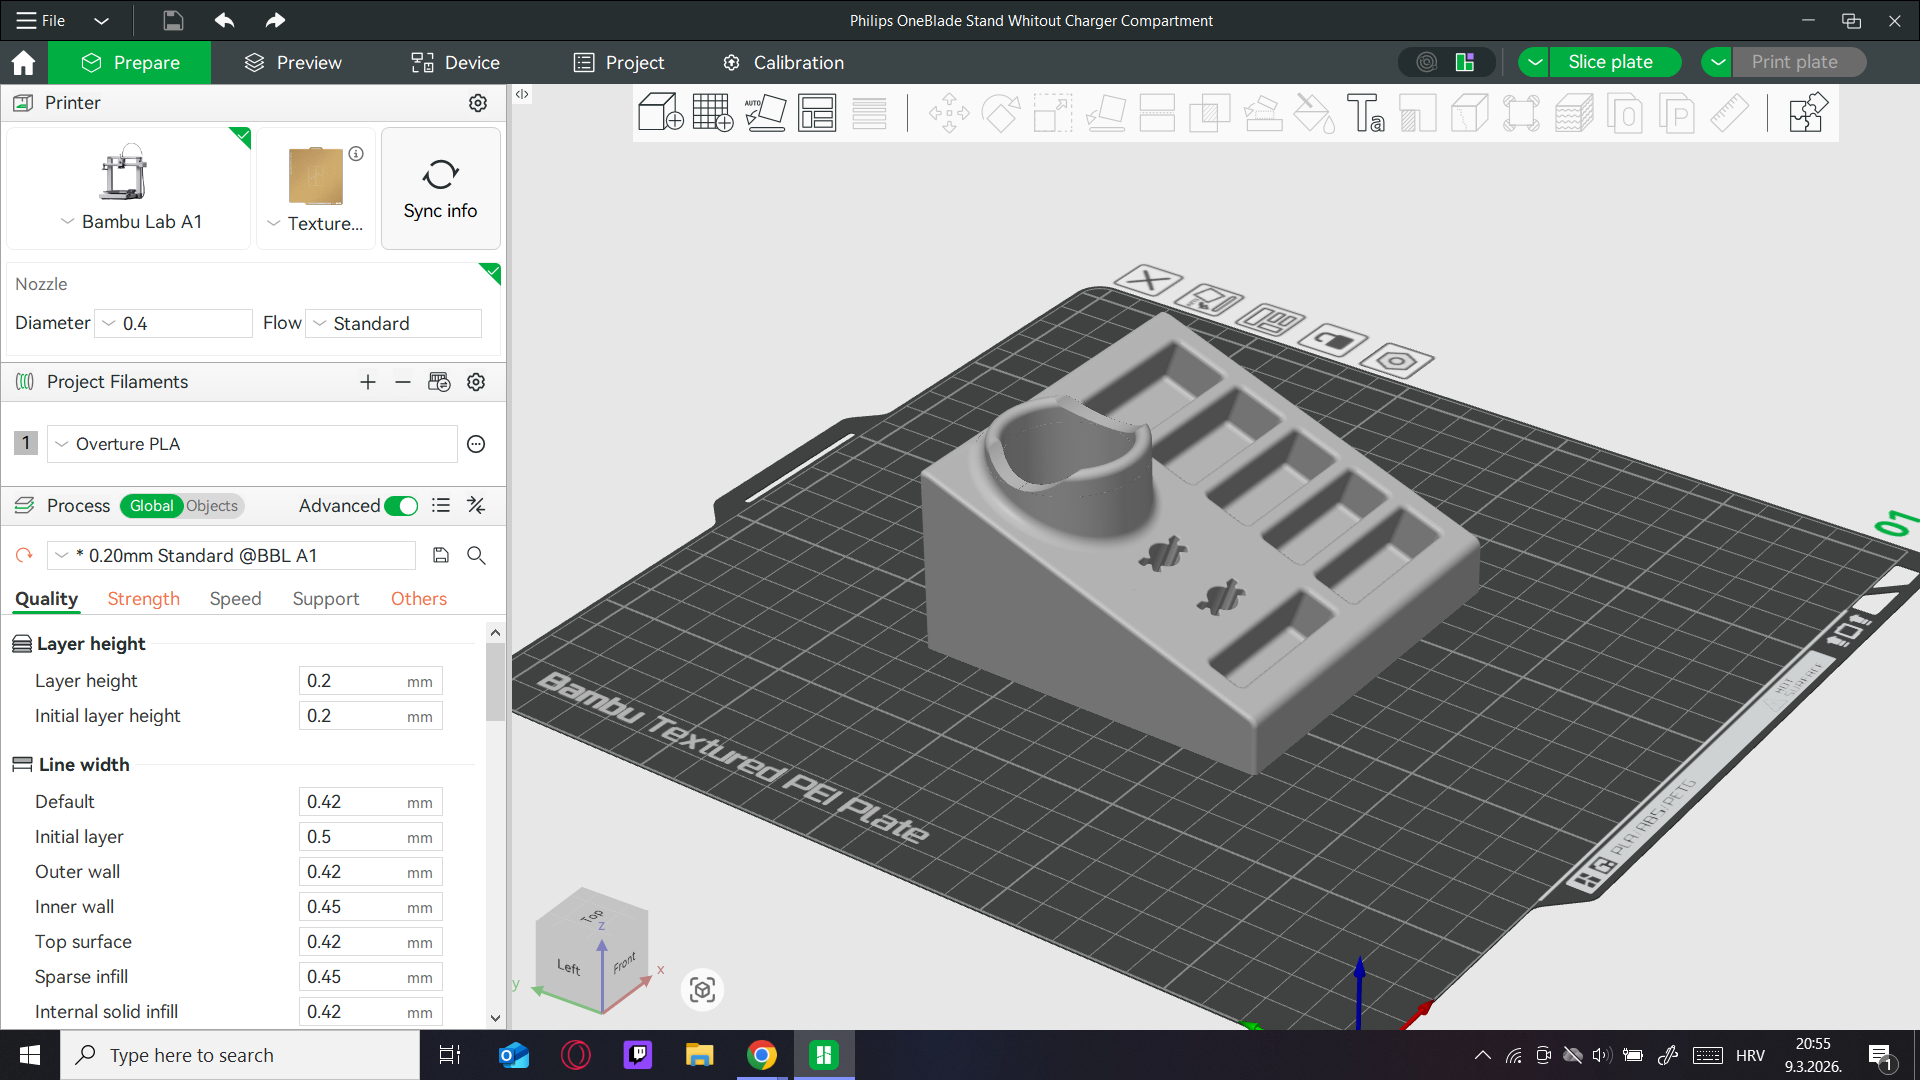The width and height of the screenshot is (1920, 1080).
Task: Open Textured plate type dropdown
Action: coord(273,223)
